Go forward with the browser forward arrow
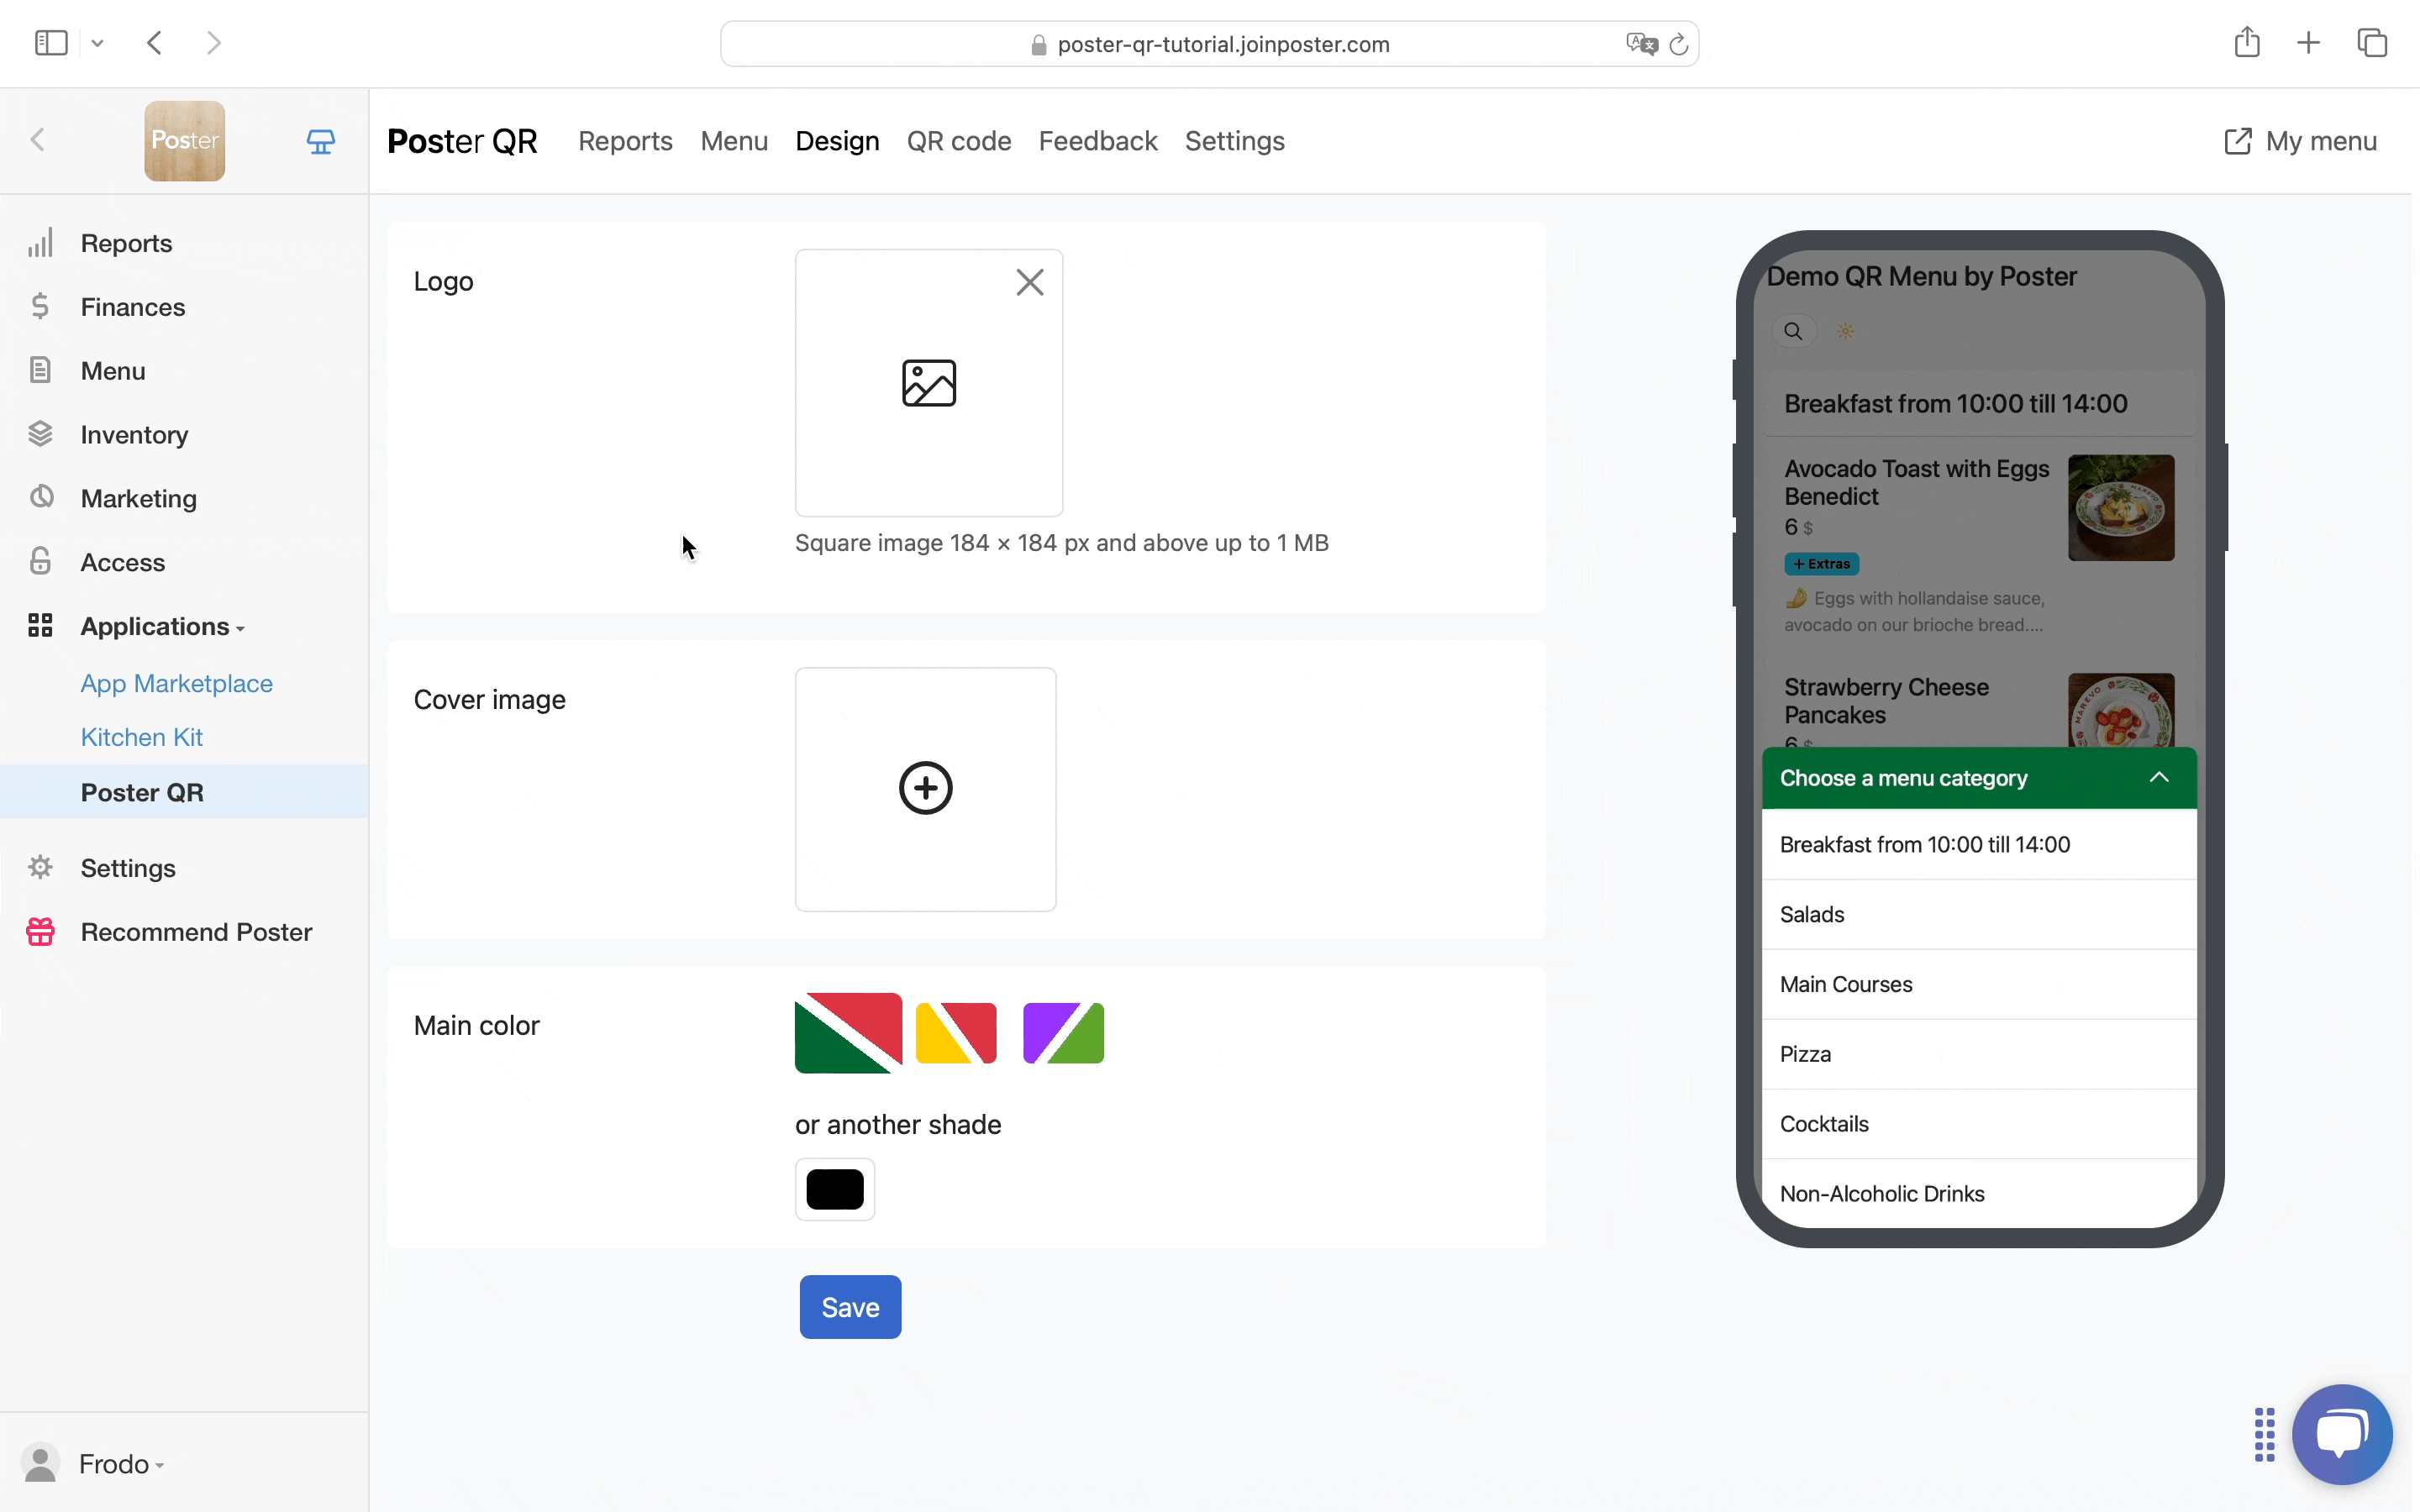 click(x=213, y=43)
